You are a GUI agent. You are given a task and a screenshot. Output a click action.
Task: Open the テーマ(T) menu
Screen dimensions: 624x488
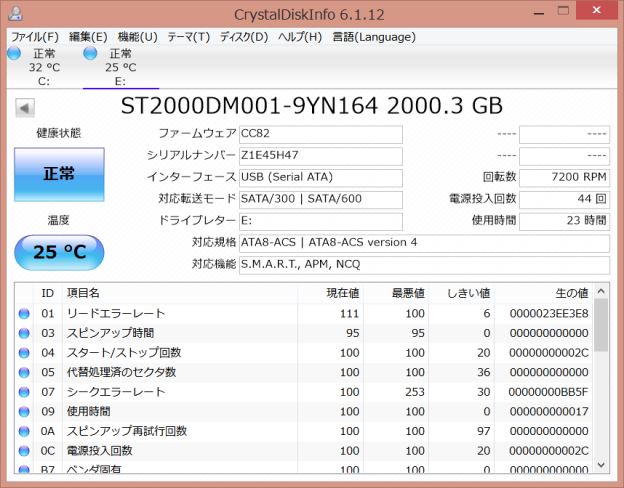[x=188, y=37]
